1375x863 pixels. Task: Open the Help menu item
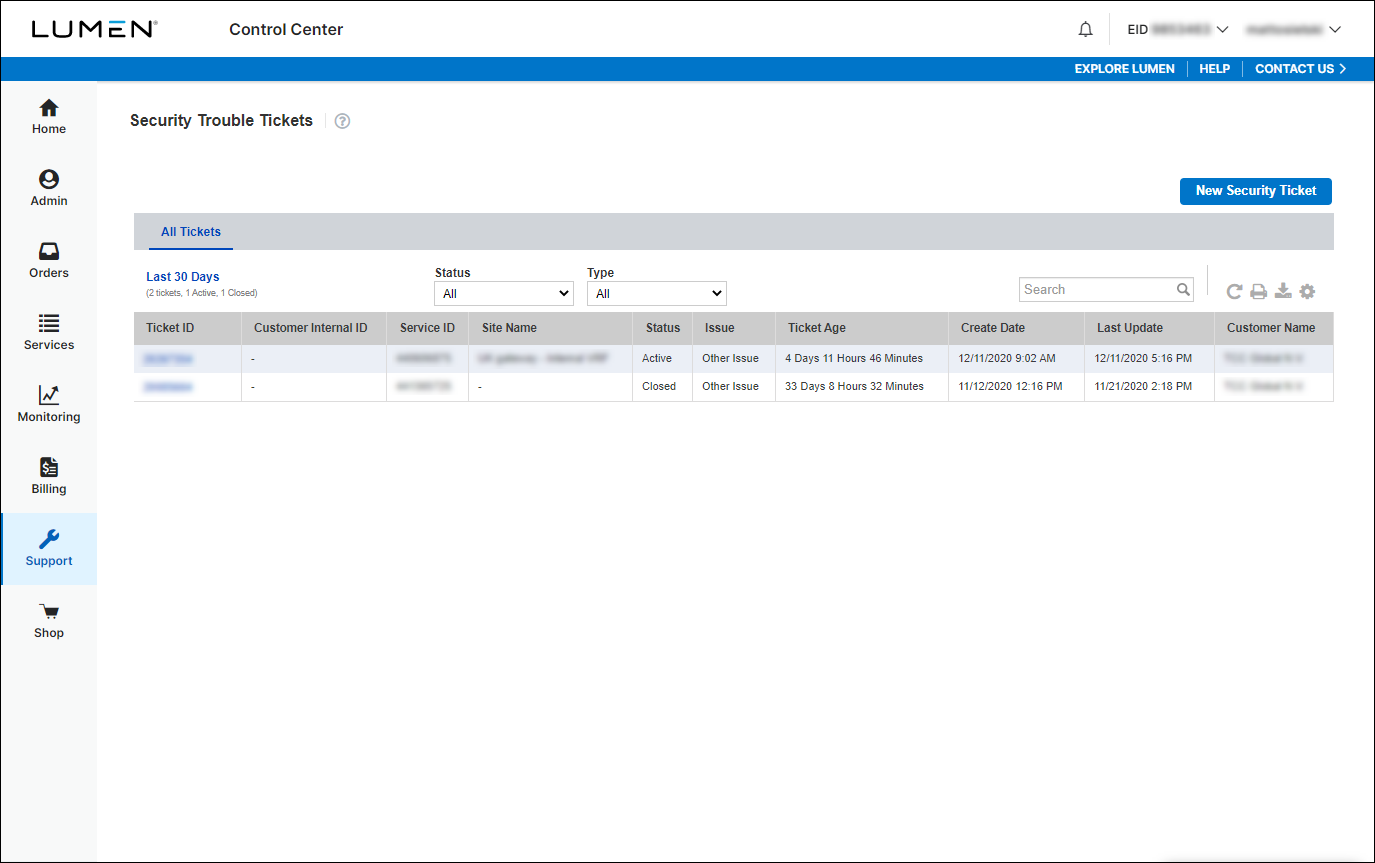pyautogui.click(x=1214, y=69)
